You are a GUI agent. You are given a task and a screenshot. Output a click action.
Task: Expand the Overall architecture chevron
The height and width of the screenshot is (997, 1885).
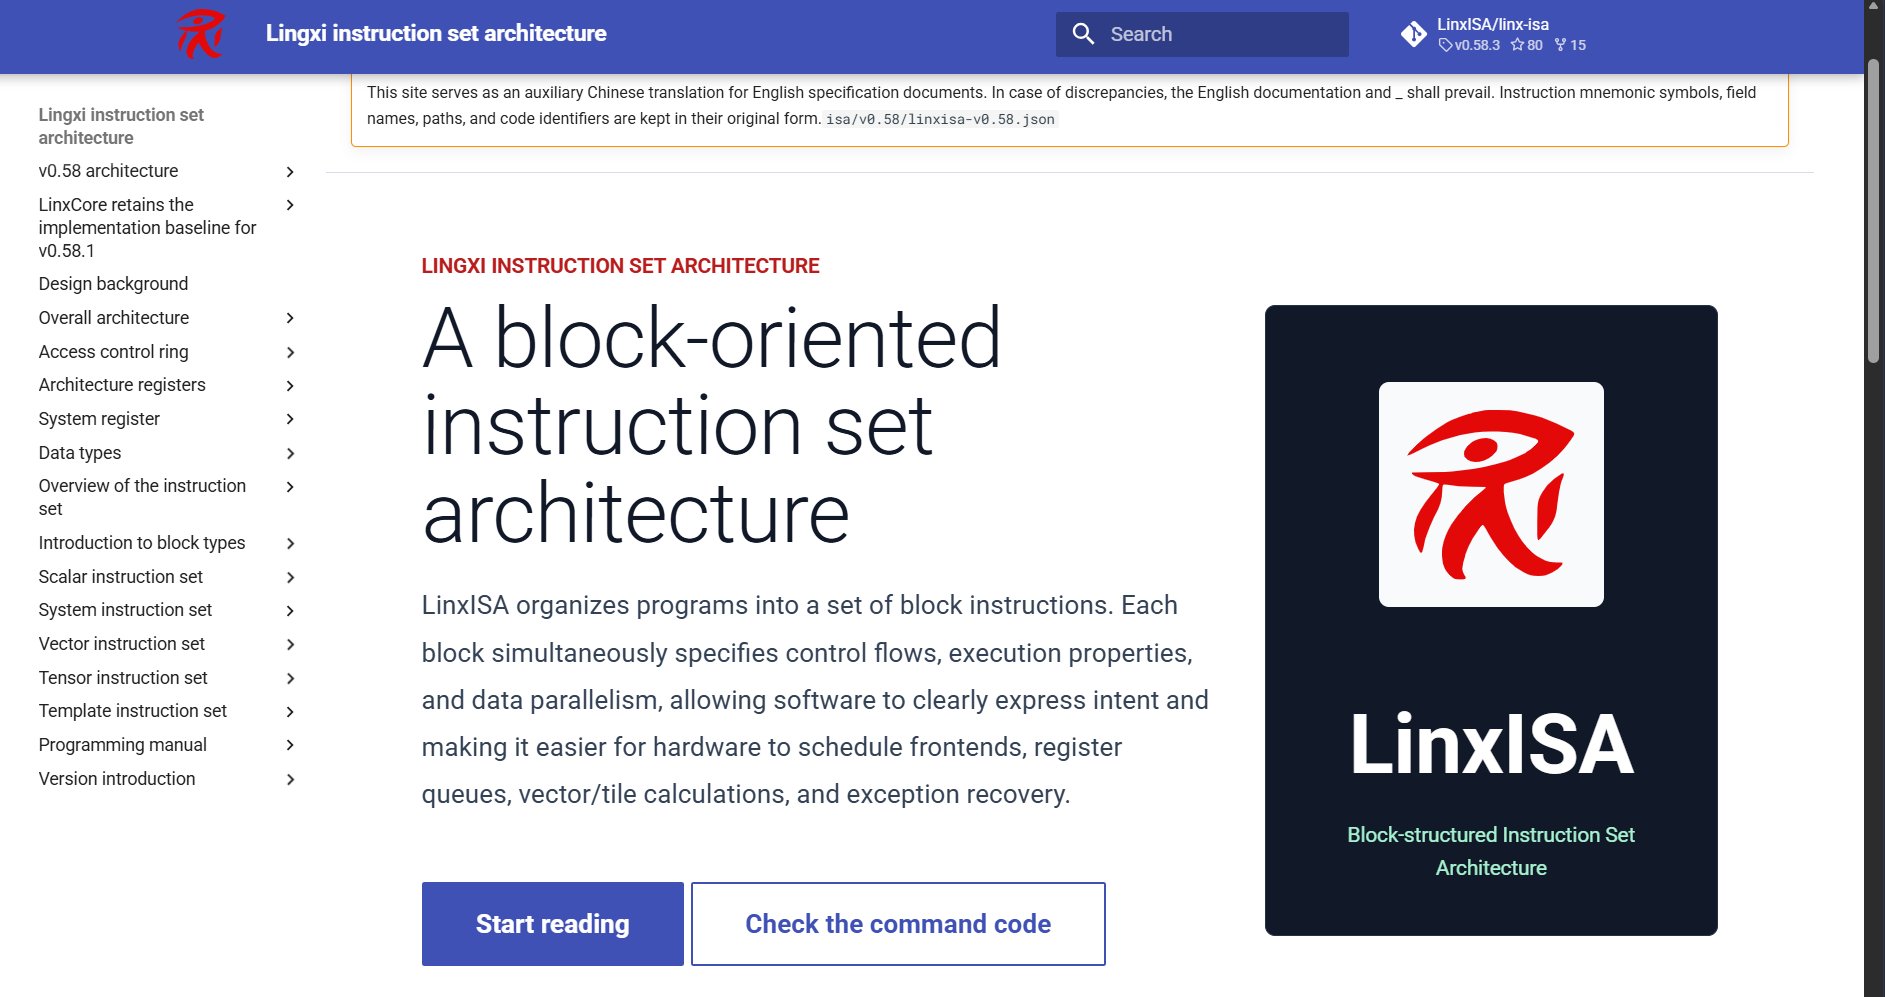point(290,318)
